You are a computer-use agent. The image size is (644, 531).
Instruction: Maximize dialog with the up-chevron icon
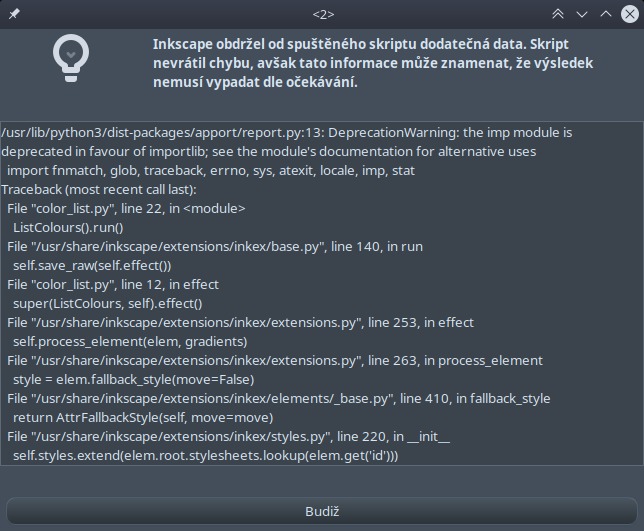tap(606, 14)
